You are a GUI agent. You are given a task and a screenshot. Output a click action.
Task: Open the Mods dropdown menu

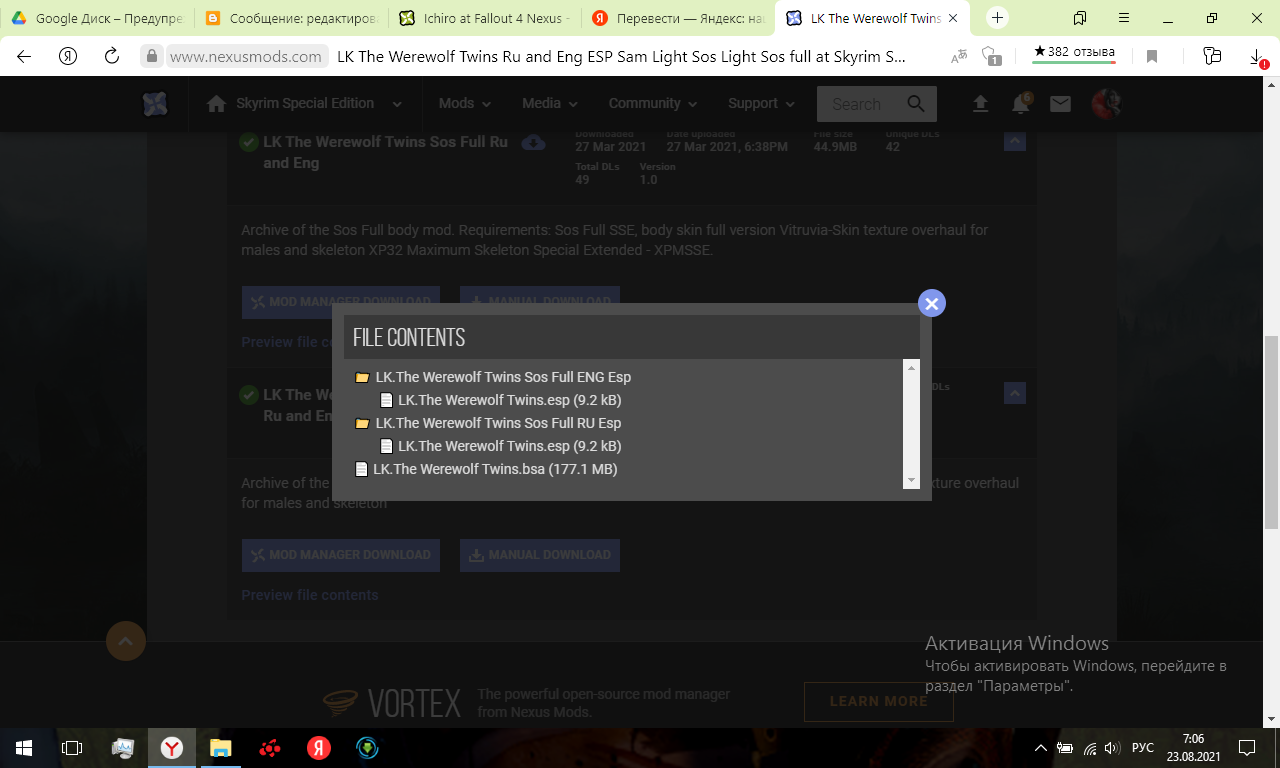(x=465, y=104)
